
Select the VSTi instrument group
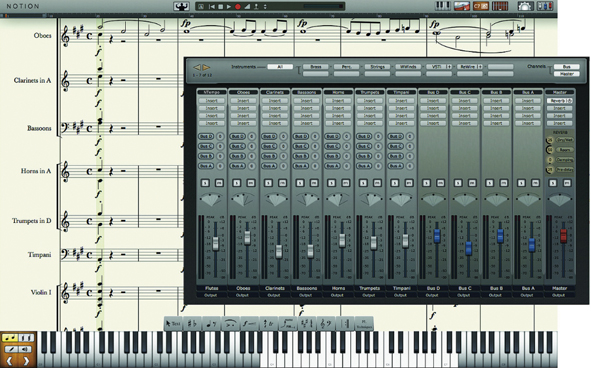click(x=439, y=67)
